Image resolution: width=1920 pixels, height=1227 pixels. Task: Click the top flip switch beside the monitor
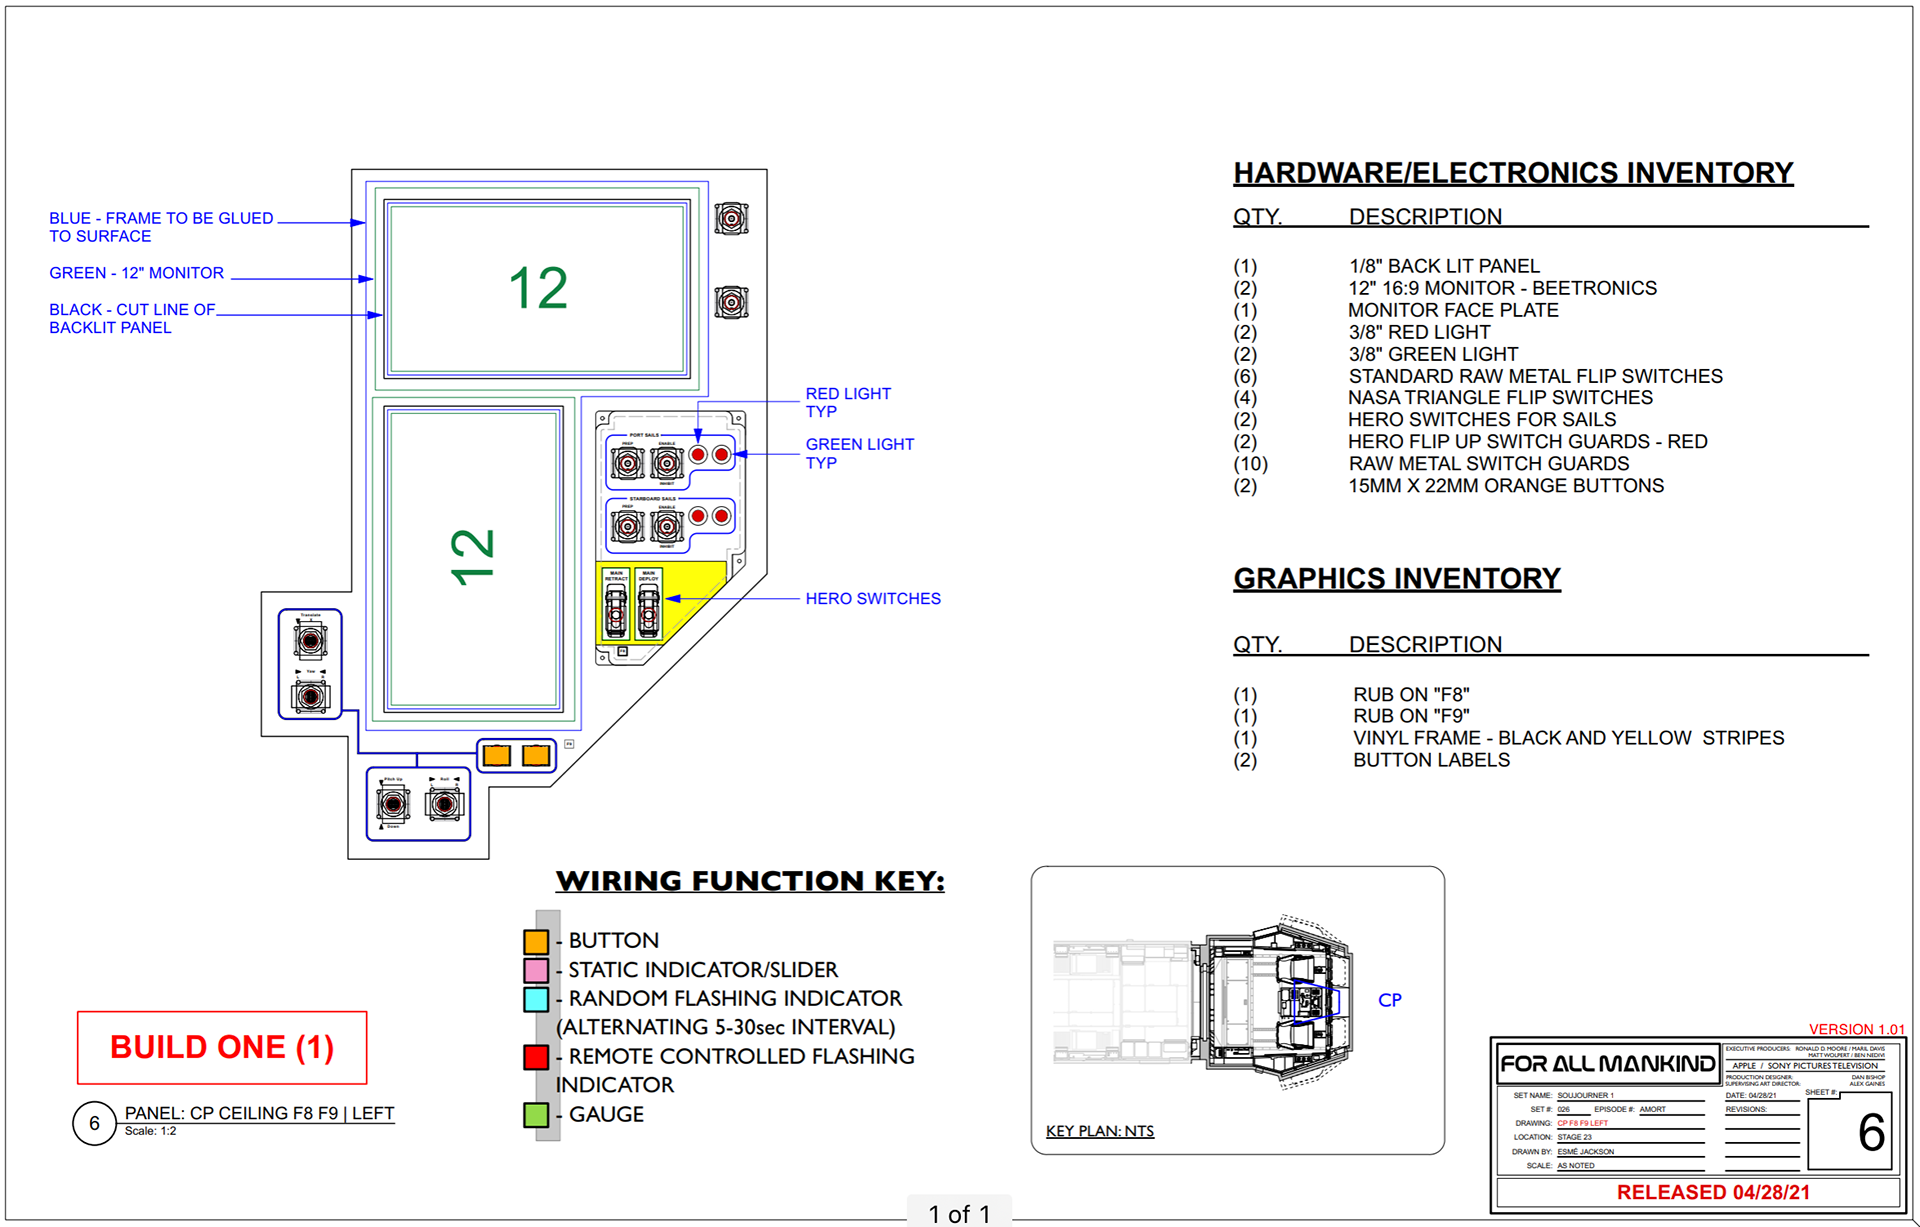click(x=731, y=218)
